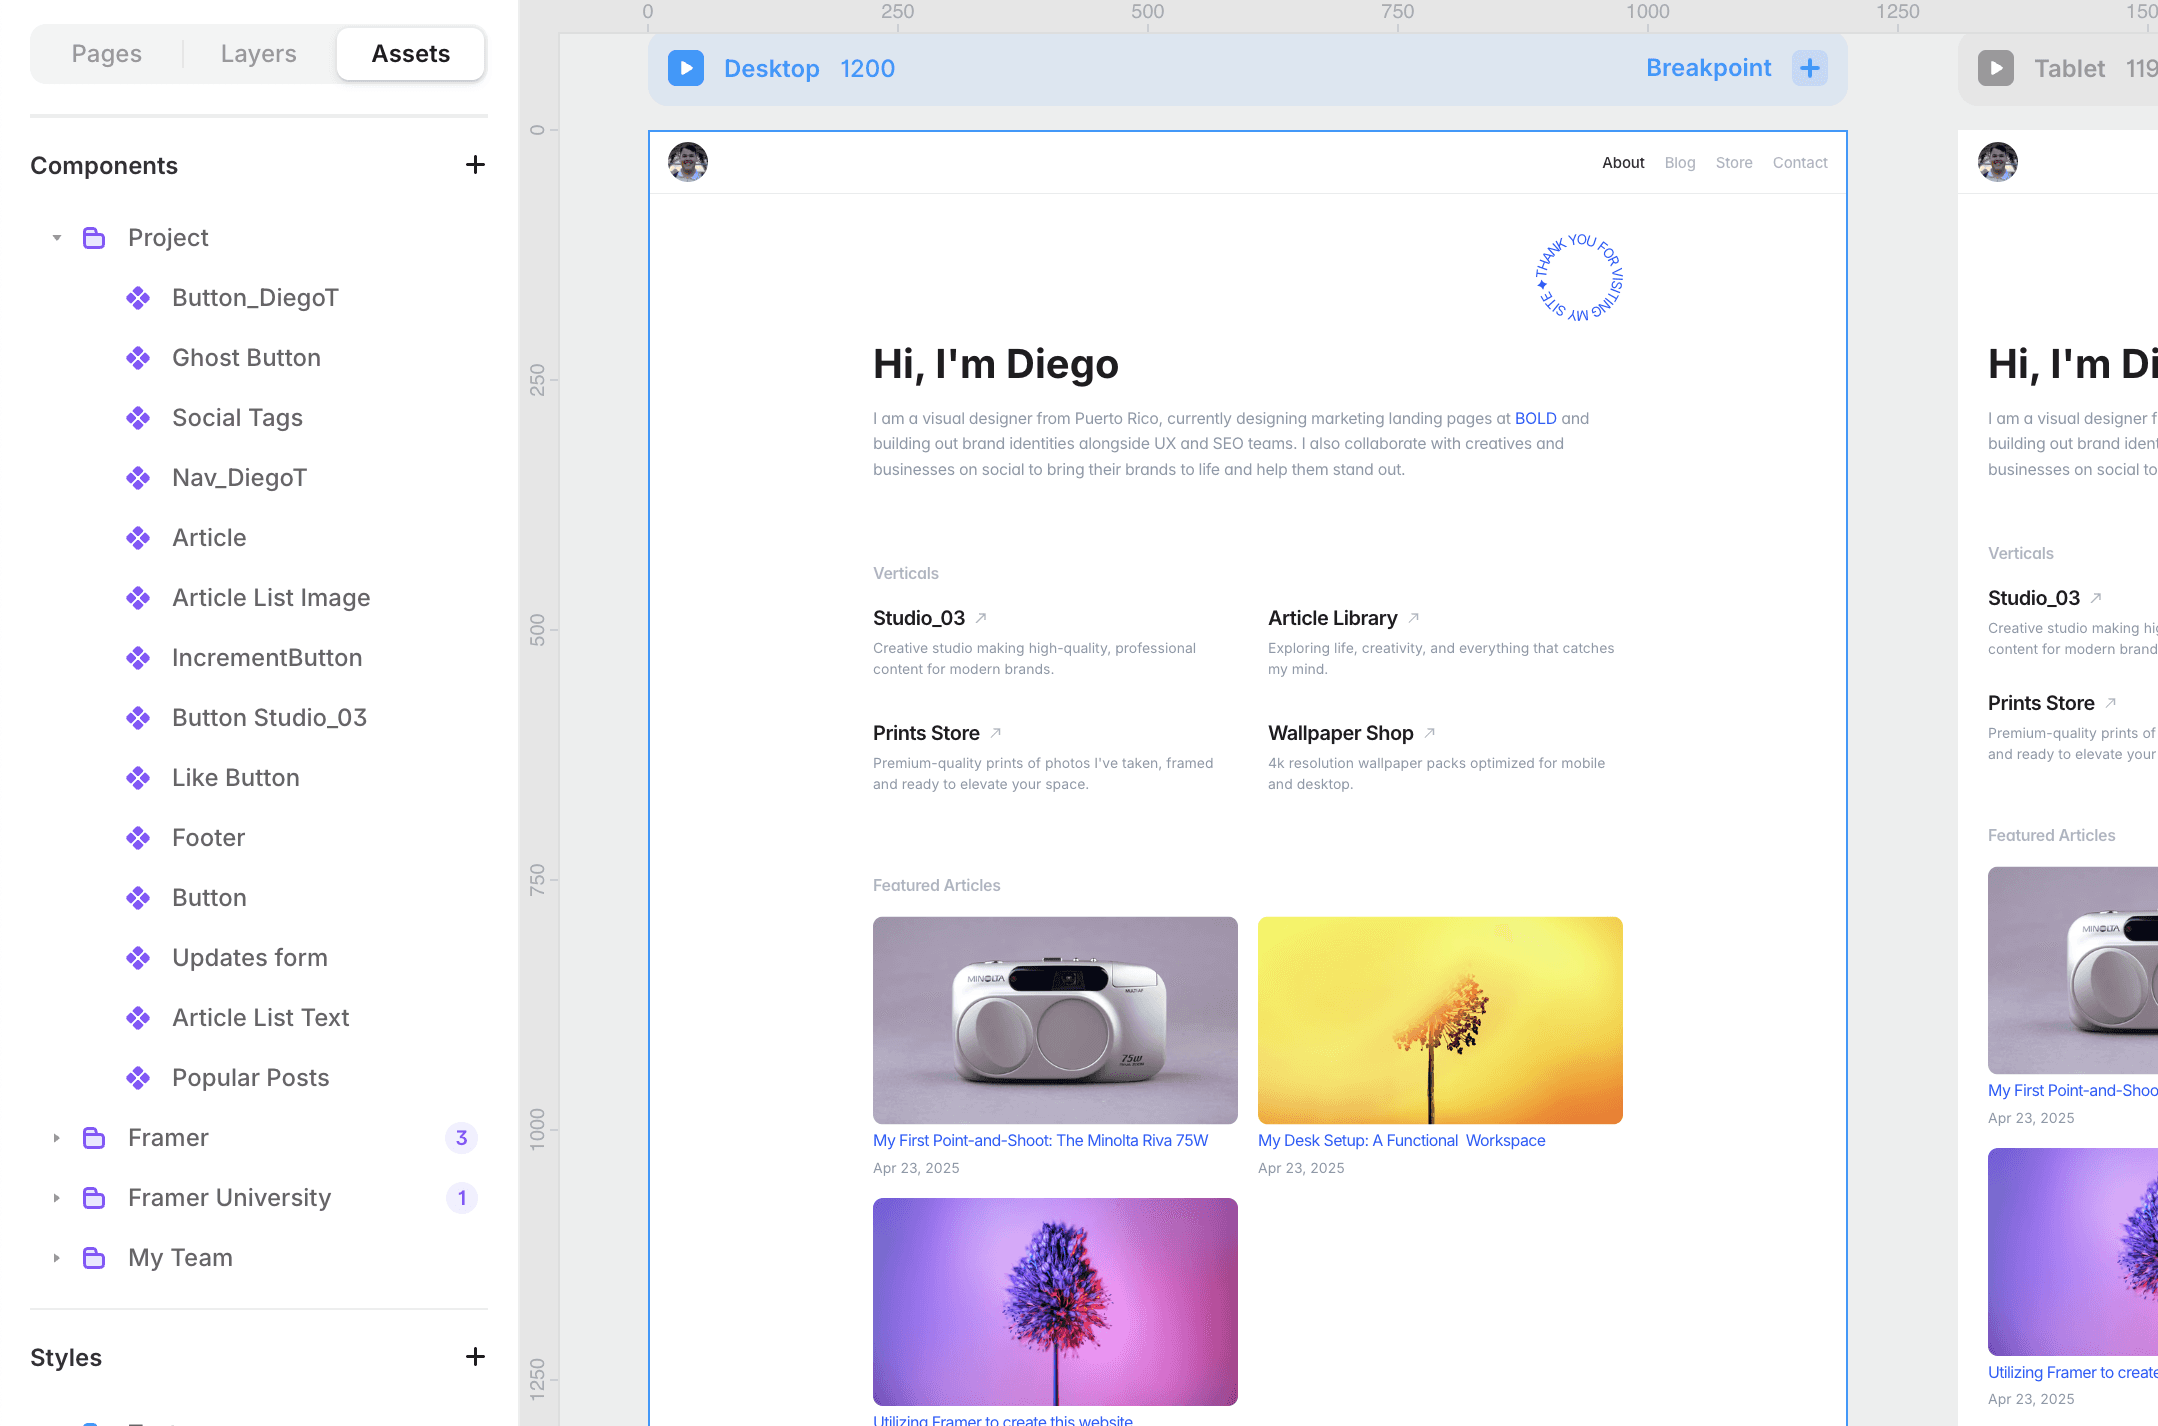Select the Minolta camera thumbnail on Desktop
Image resolution: width=2158 pixels, height=1426 pixels.
[x=1055, y=1020]
